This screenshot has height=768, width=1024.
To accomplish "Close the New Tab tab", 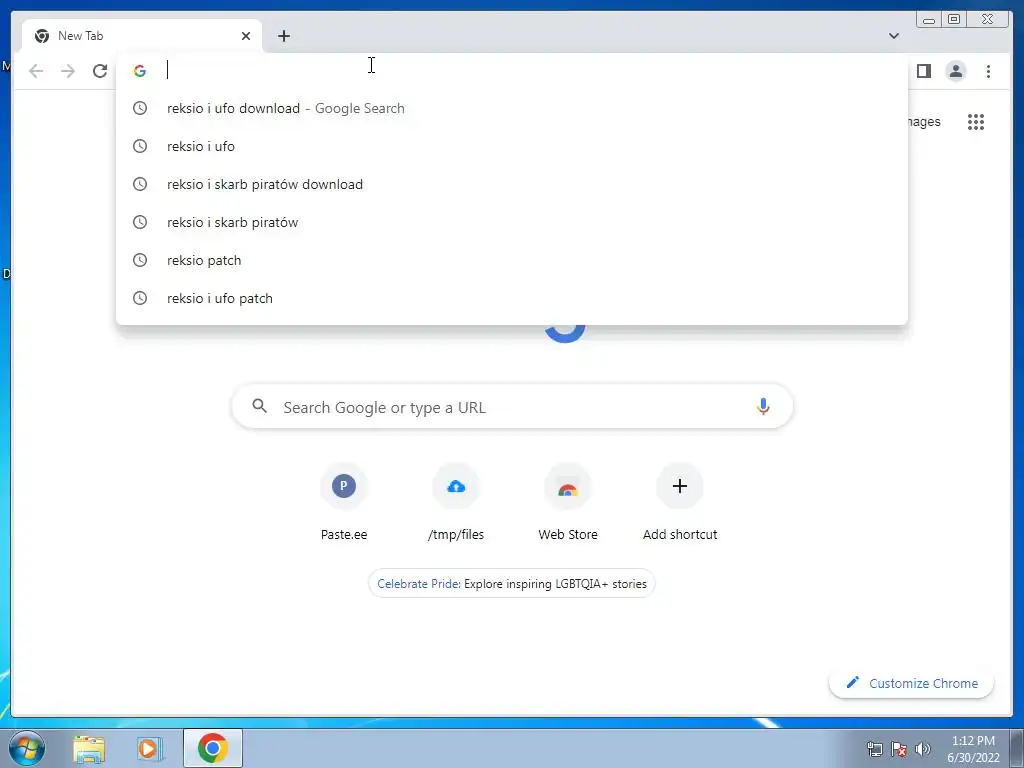I will point(246,36).
